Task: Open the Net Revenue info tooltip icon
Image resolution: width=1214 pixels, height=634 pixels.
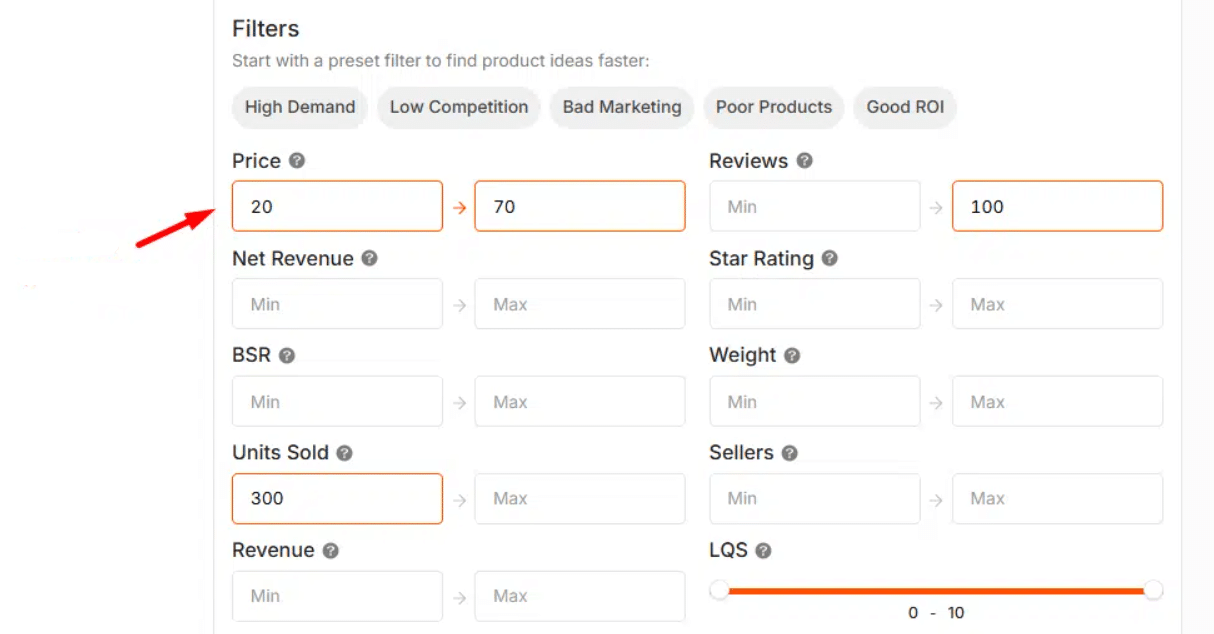Action: (369, 259)
